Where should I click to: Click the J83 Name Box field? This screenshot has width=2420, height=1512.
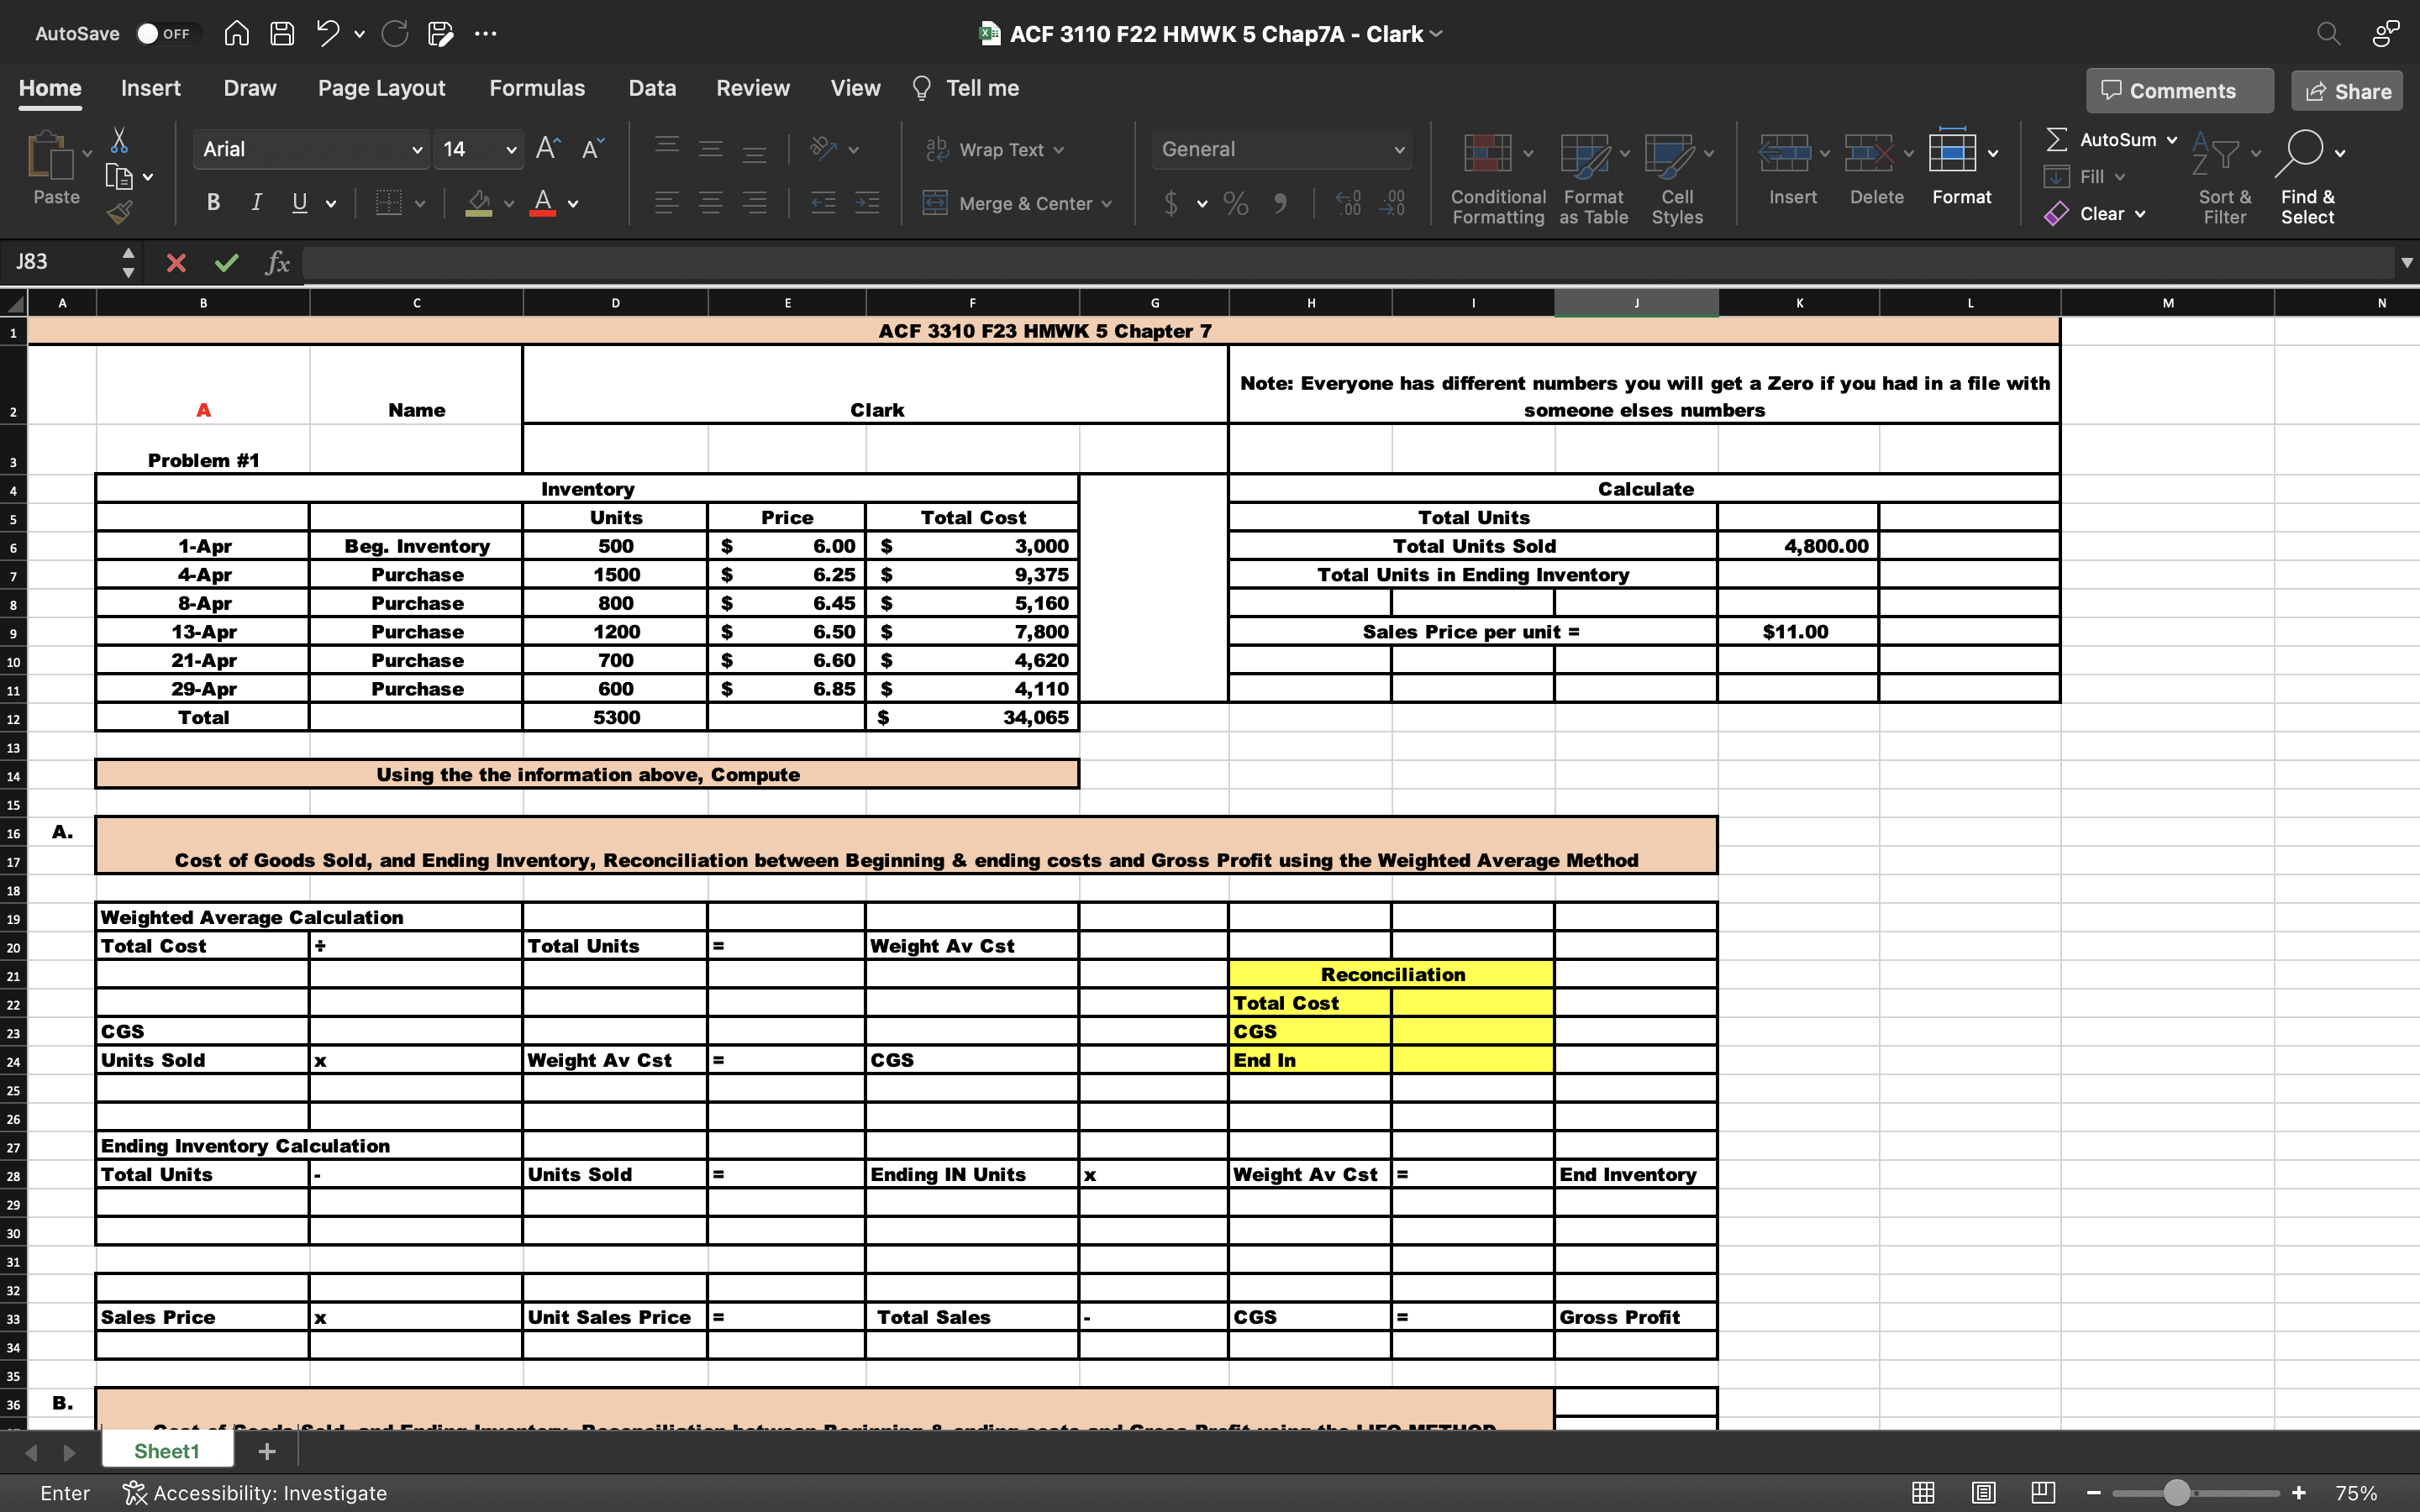pyautogui.click(x=60, y=262)
